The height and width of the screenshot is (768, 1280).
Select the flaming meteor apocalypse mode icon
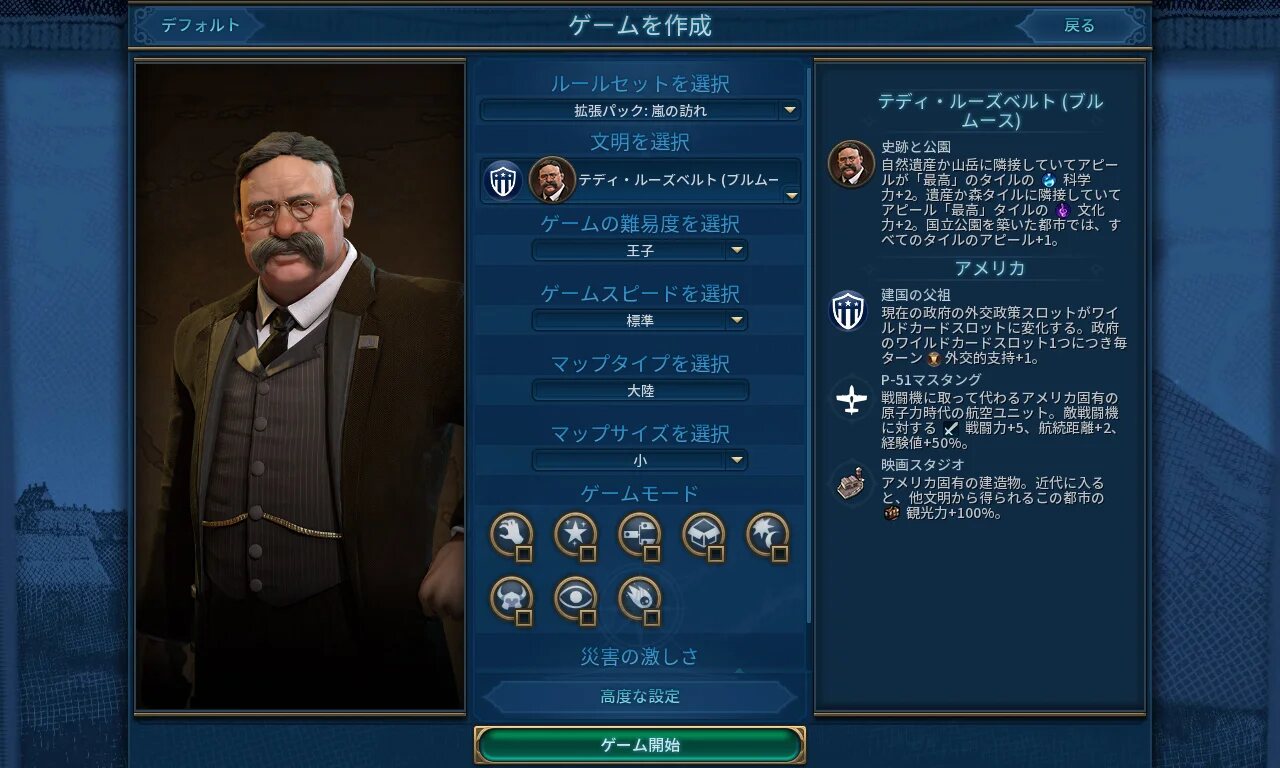tap(640, 599)
